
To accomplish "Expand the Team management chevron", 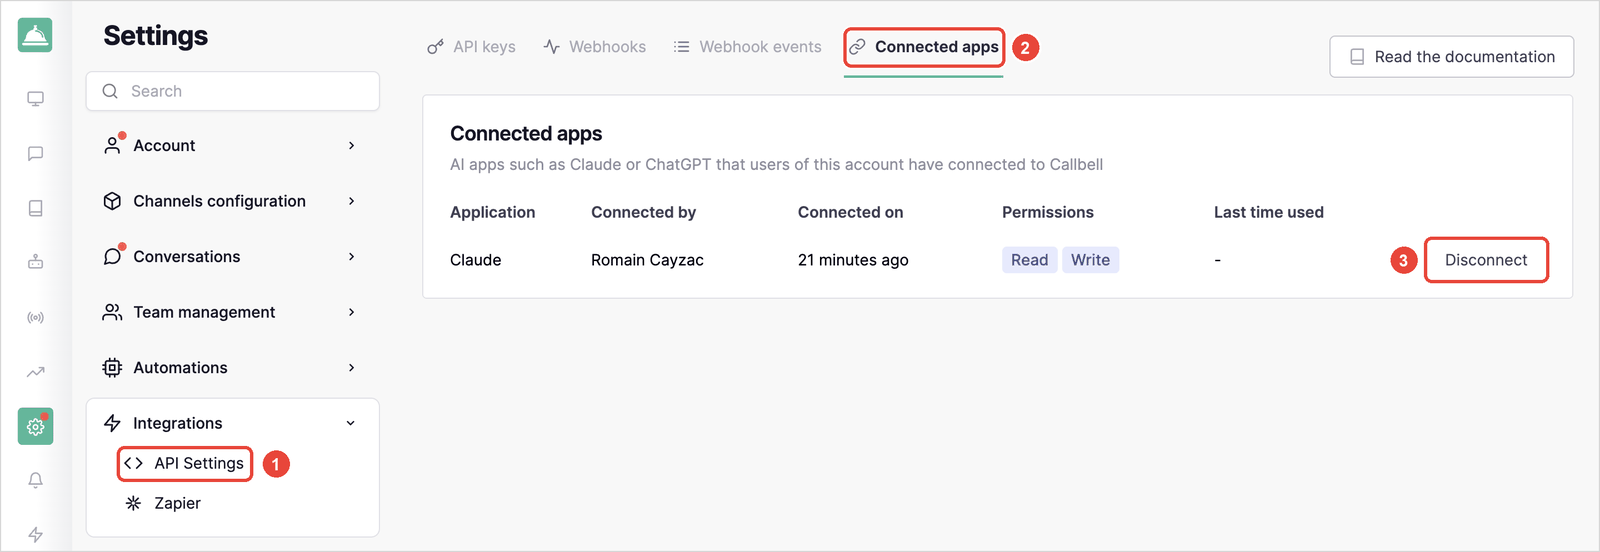I will coord(351,312).
